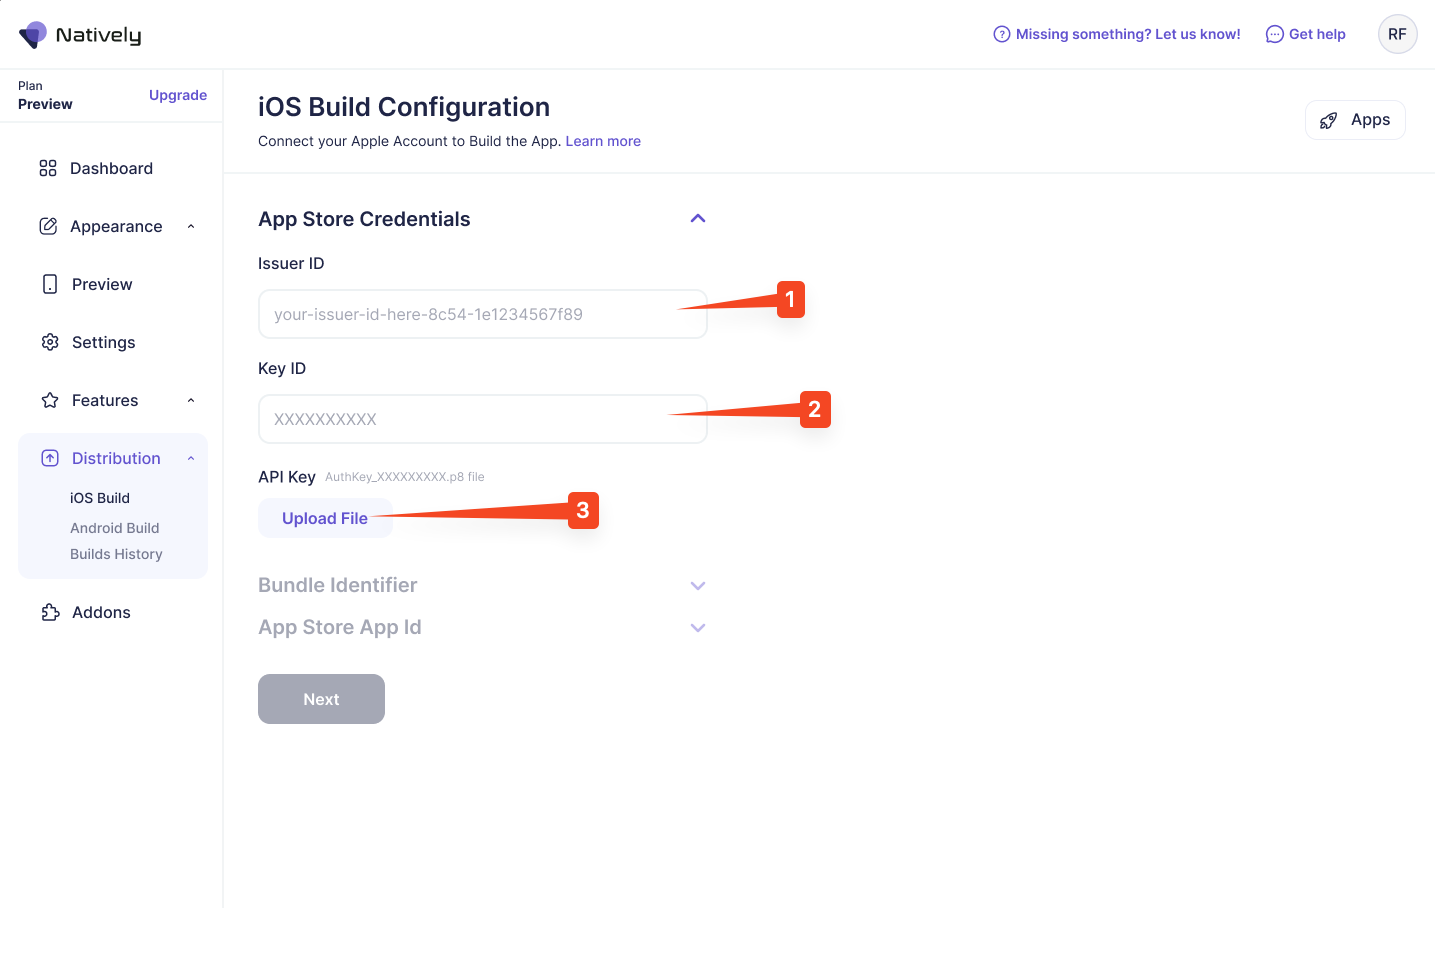1435x962 pixels.
Task: Click the Appearance edit icon
Action: [x=48, y=226]
